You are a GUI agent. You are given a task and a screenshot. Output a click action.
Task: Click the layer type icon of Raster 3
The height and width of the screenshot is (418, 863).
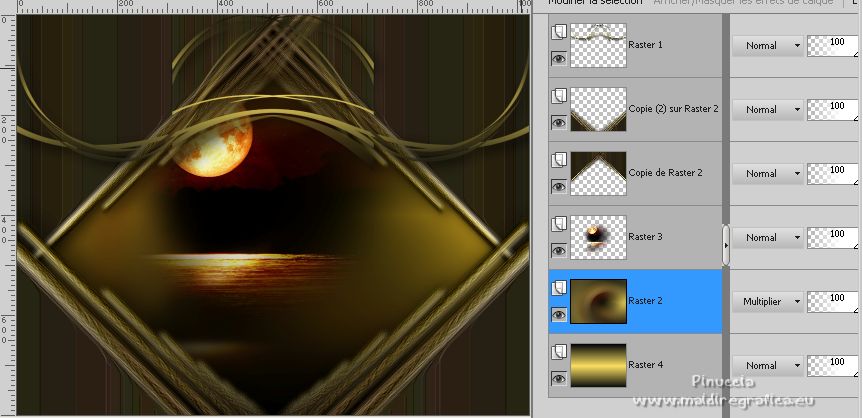click(559, 224)
